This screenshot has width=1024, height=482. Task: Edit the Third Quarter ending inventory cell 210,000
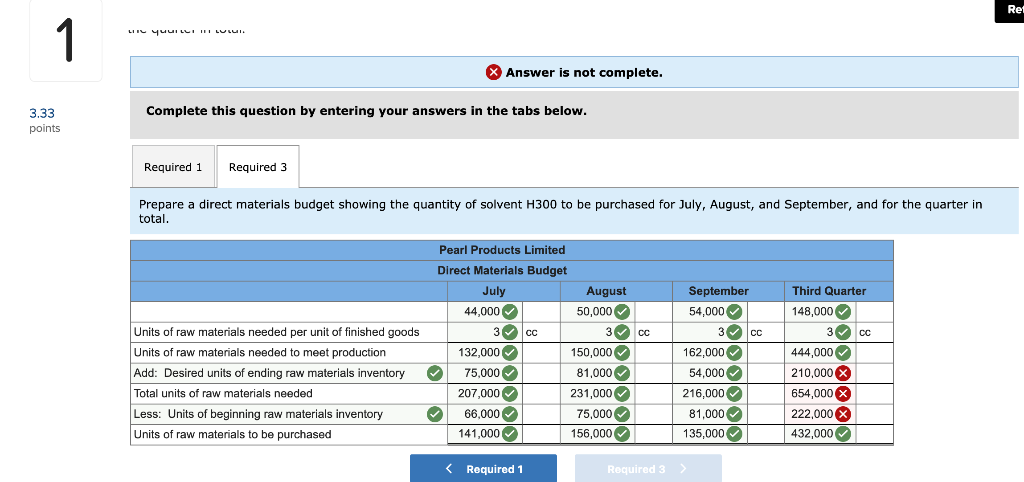point(820,374)
